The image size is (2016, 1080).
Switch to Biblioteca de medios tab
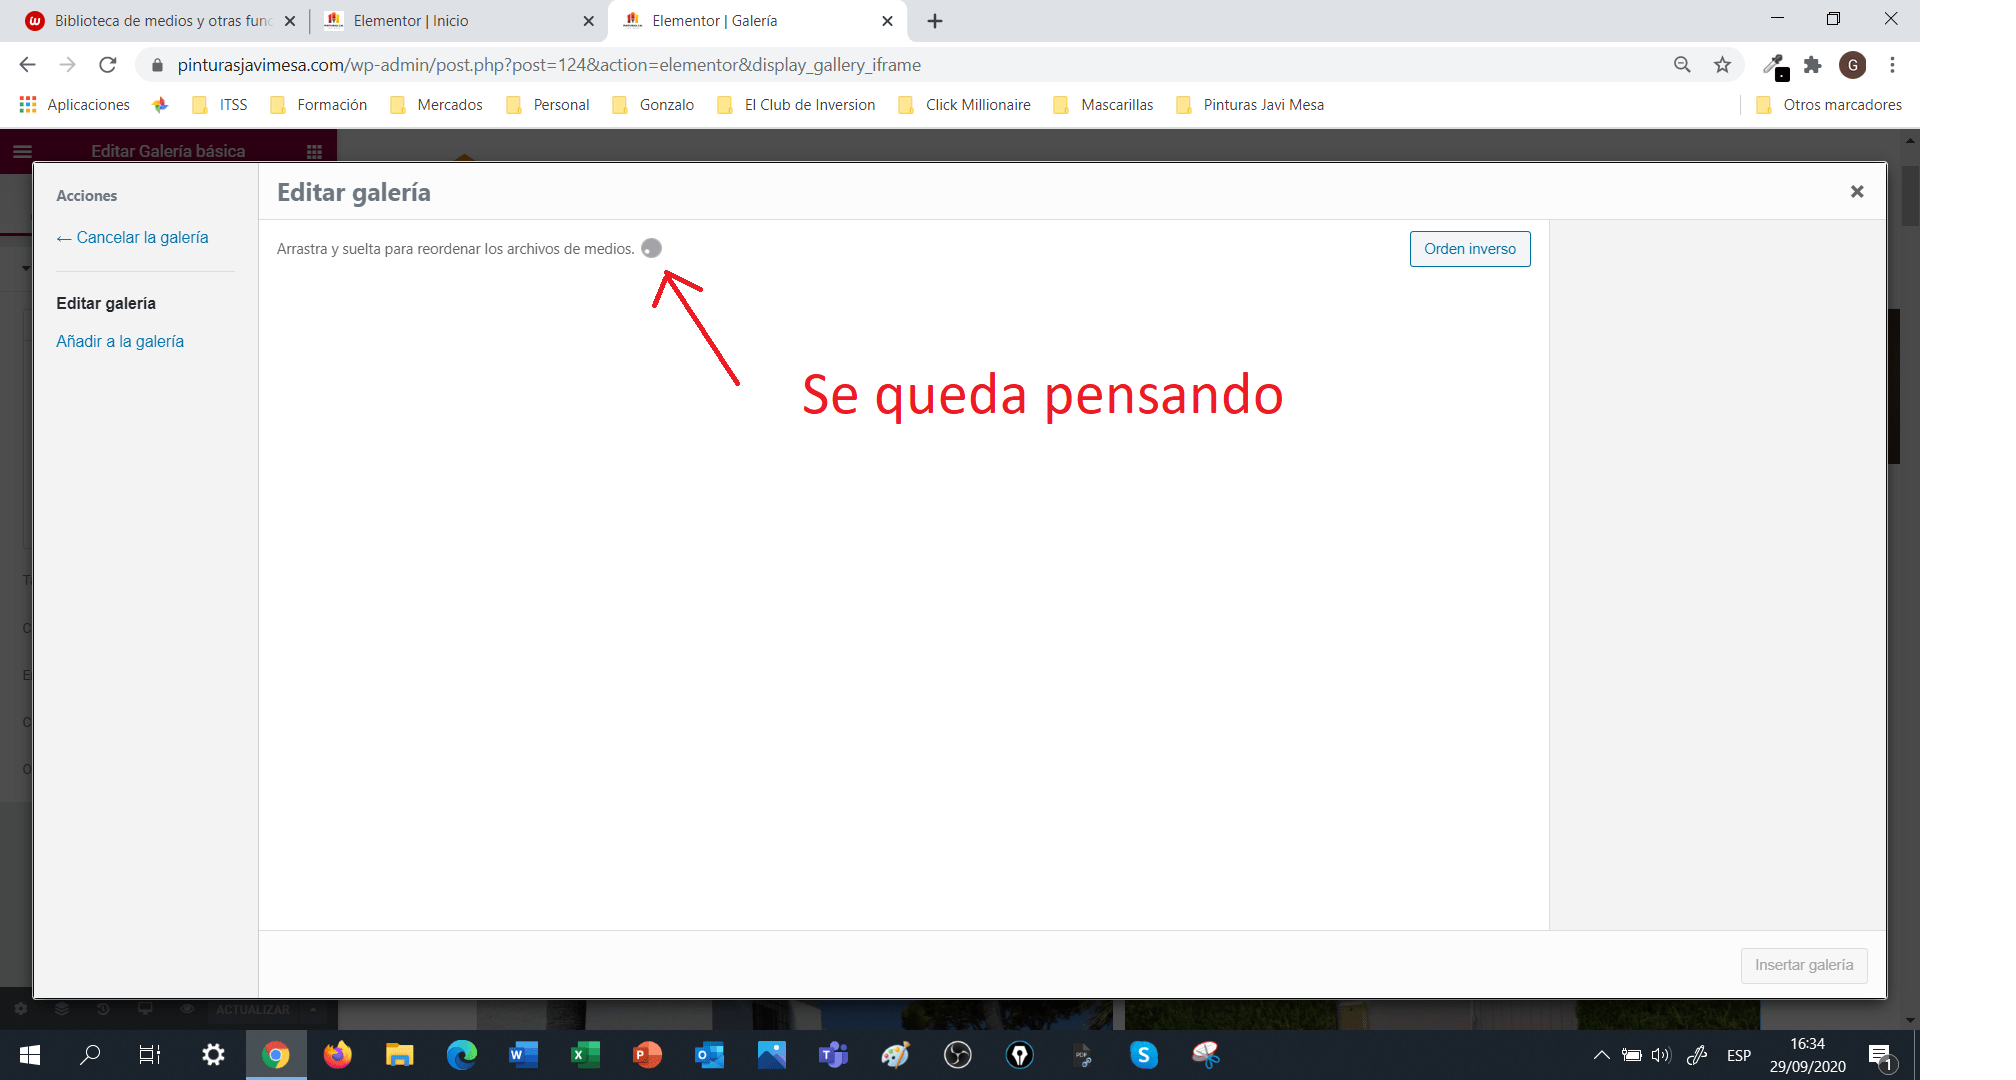(160, 21)
